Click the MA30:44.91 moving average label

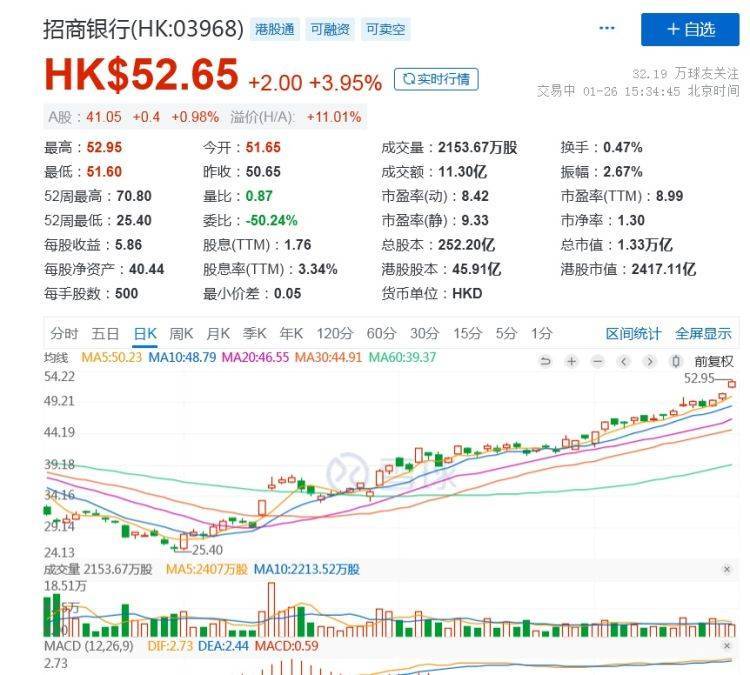tap(328, 357)
